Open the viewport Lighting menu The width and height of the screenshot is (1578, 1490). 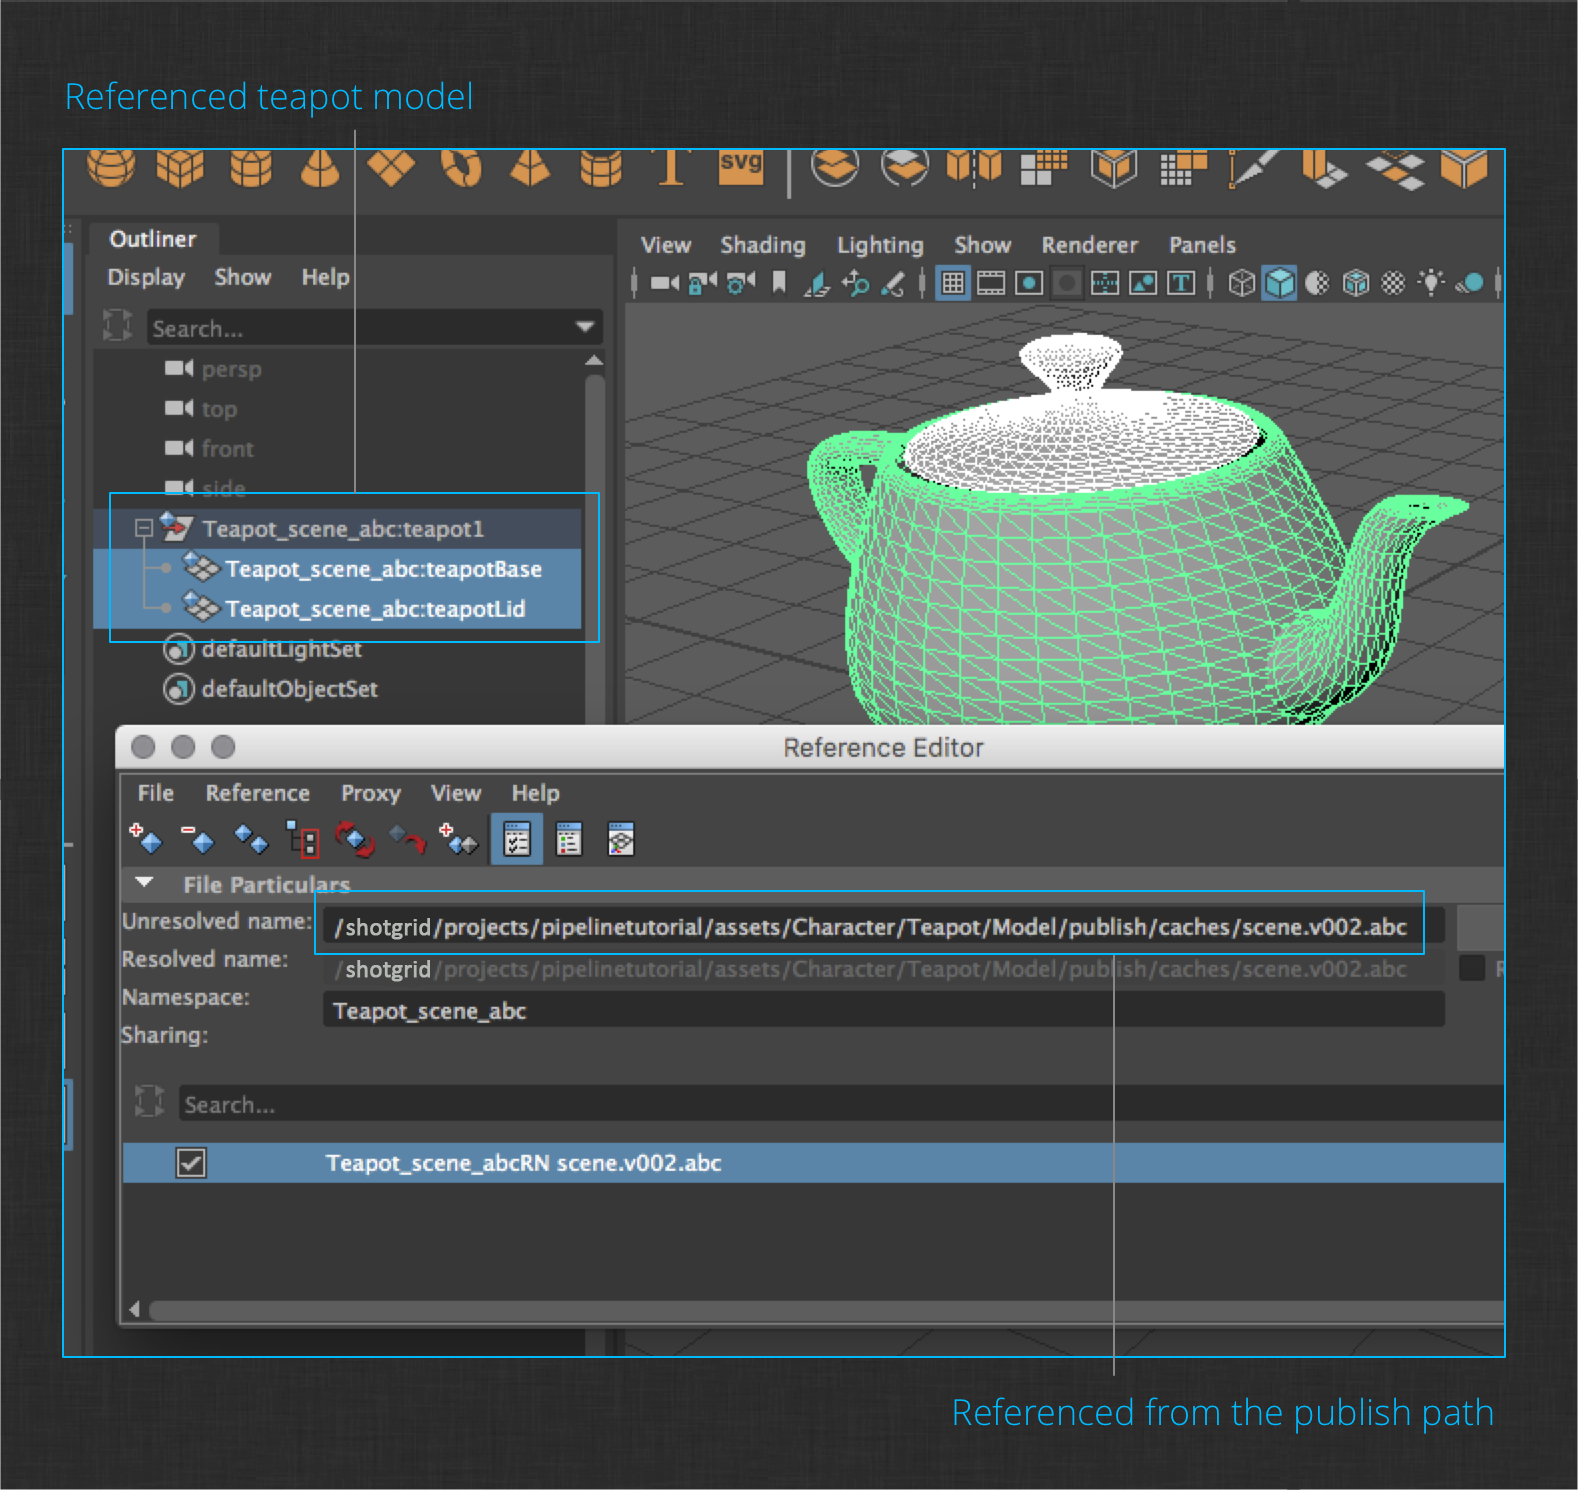click(880, 245)
